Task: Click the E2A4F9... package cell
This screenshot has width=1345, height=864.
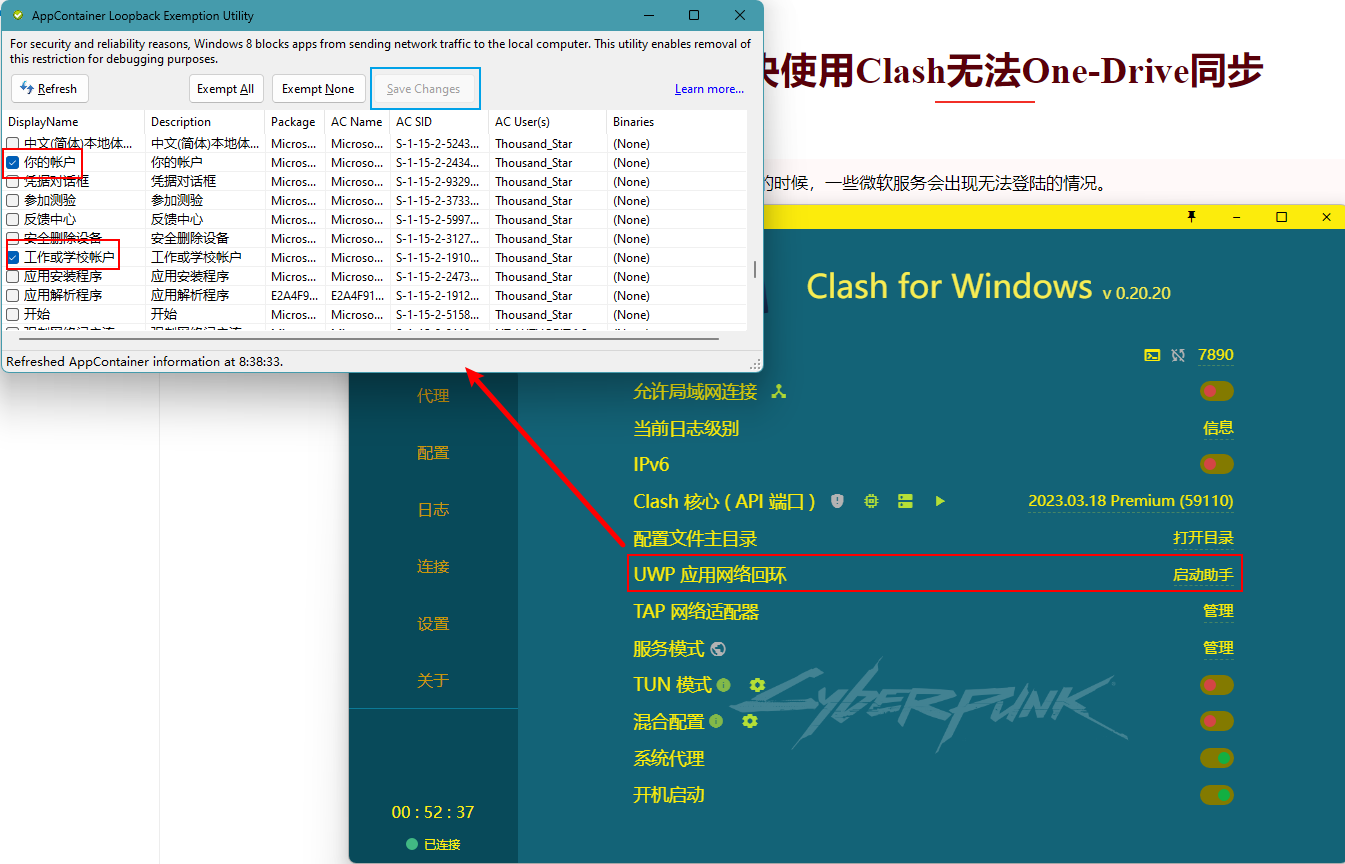Action: click(x=295, y=295)
